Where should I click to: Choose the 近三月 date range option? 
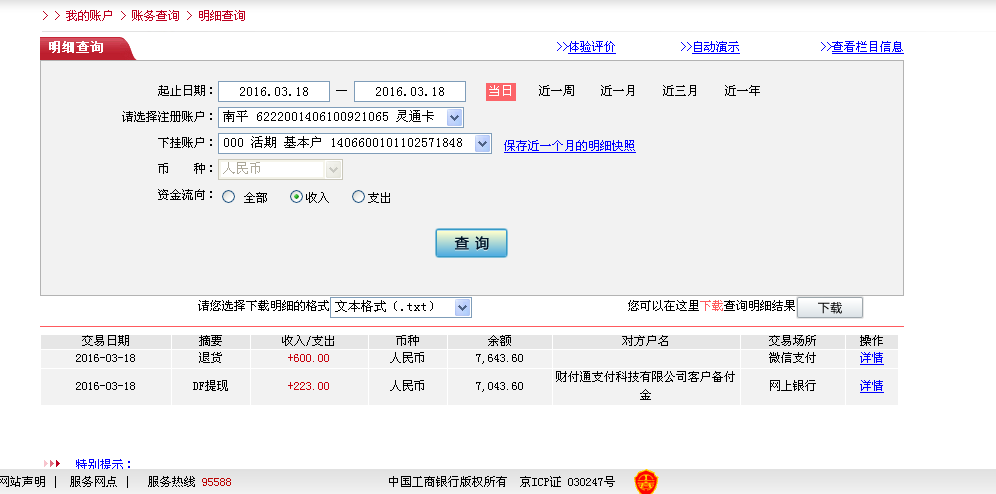[680, 91]
